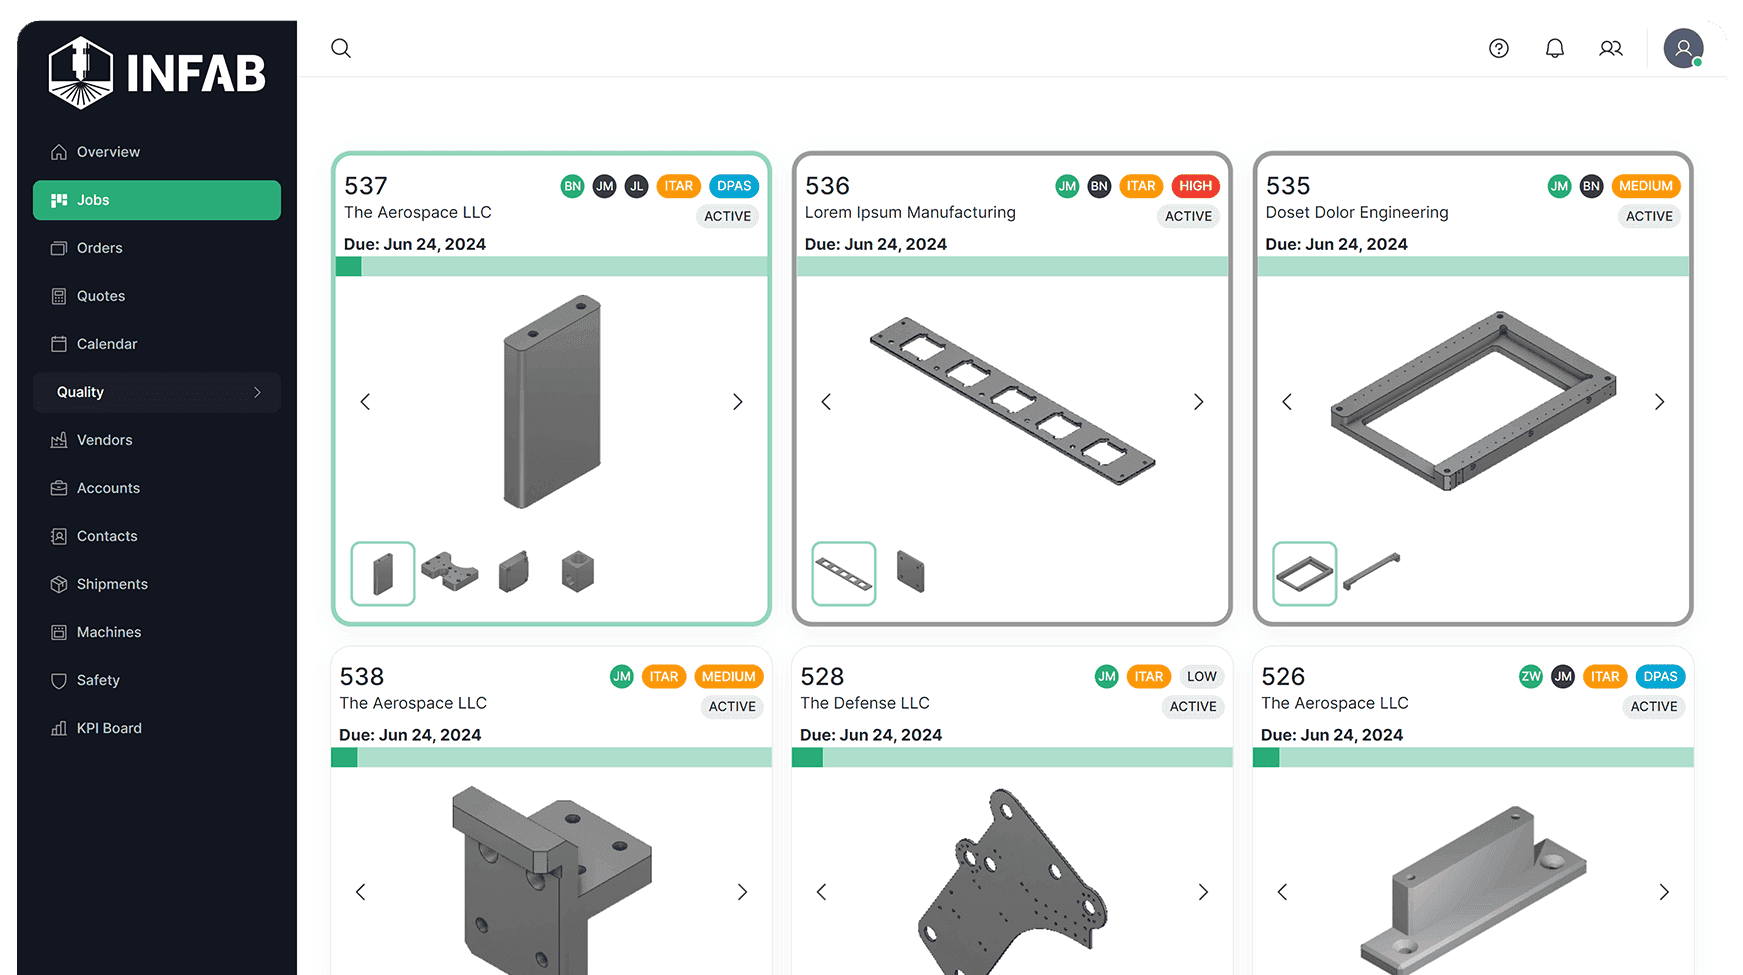Click the progress bar on job 526
The width and height of the screenshot is (1743, 975).
tap(1473, 758)
